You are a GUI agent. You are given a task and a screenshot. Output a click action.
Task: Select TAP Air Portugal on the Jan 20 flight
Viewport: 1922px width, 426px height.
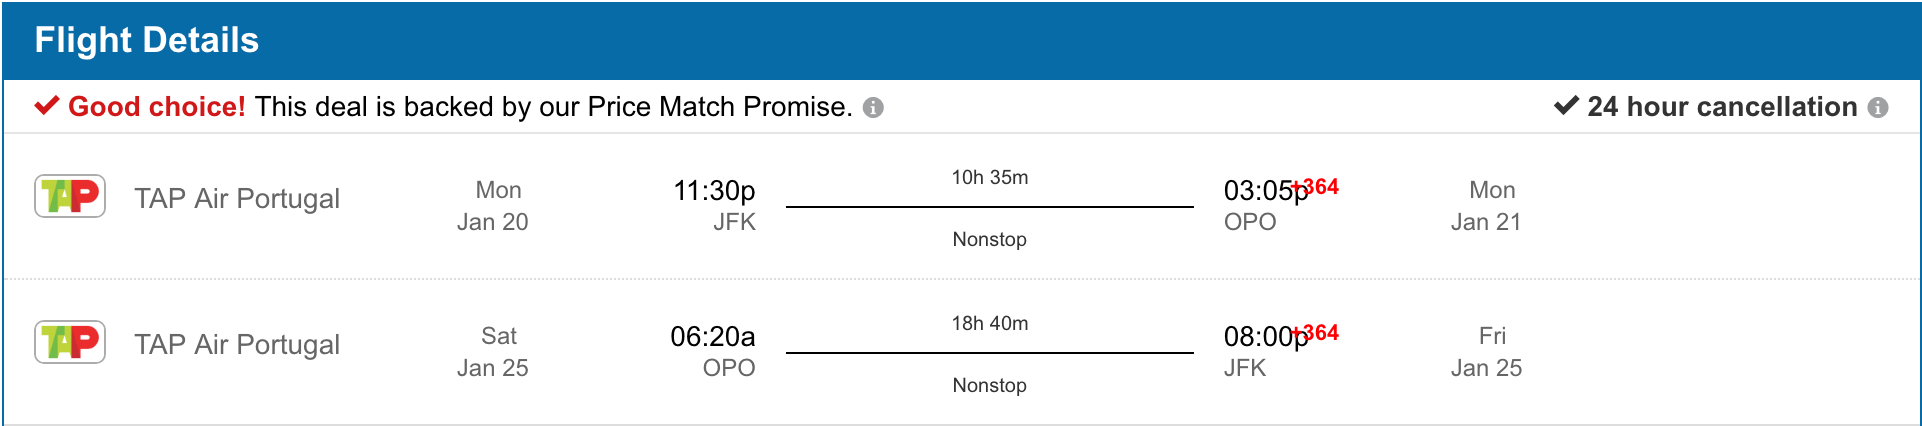coord(237,198)
